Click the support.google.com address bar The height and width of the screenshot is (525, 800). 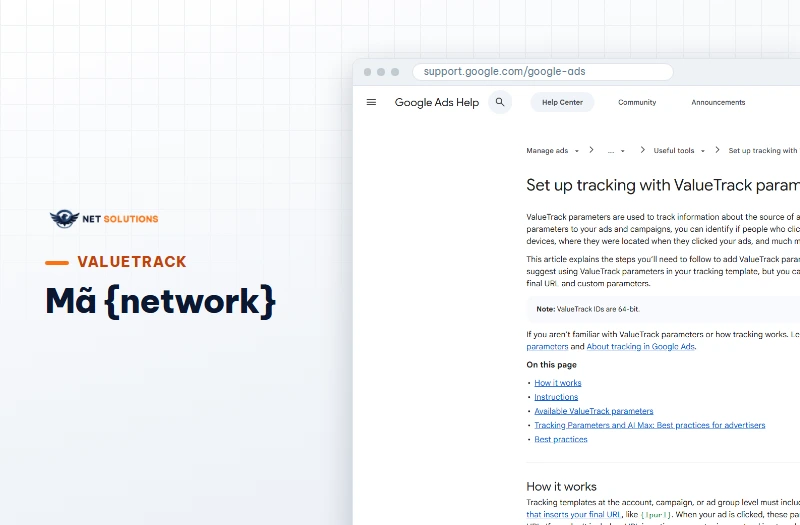click(x=543, y=71)
